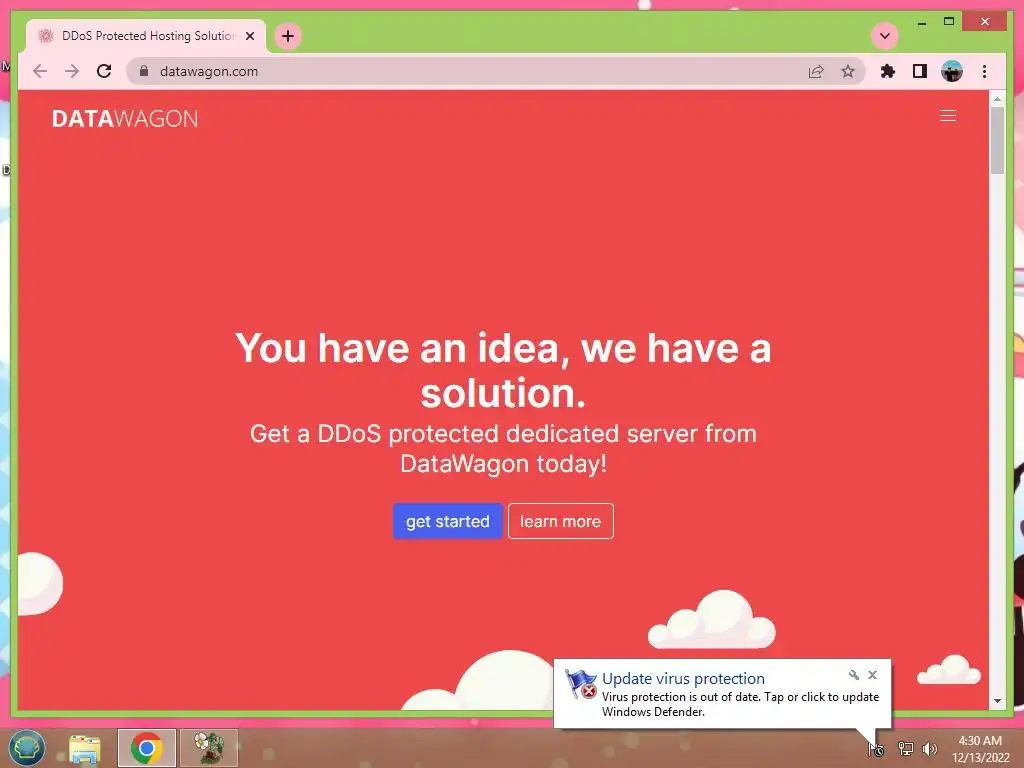Open notification settings wrench icon
The width and height of the screenshot is (1024, 768).
click(854, 675)
